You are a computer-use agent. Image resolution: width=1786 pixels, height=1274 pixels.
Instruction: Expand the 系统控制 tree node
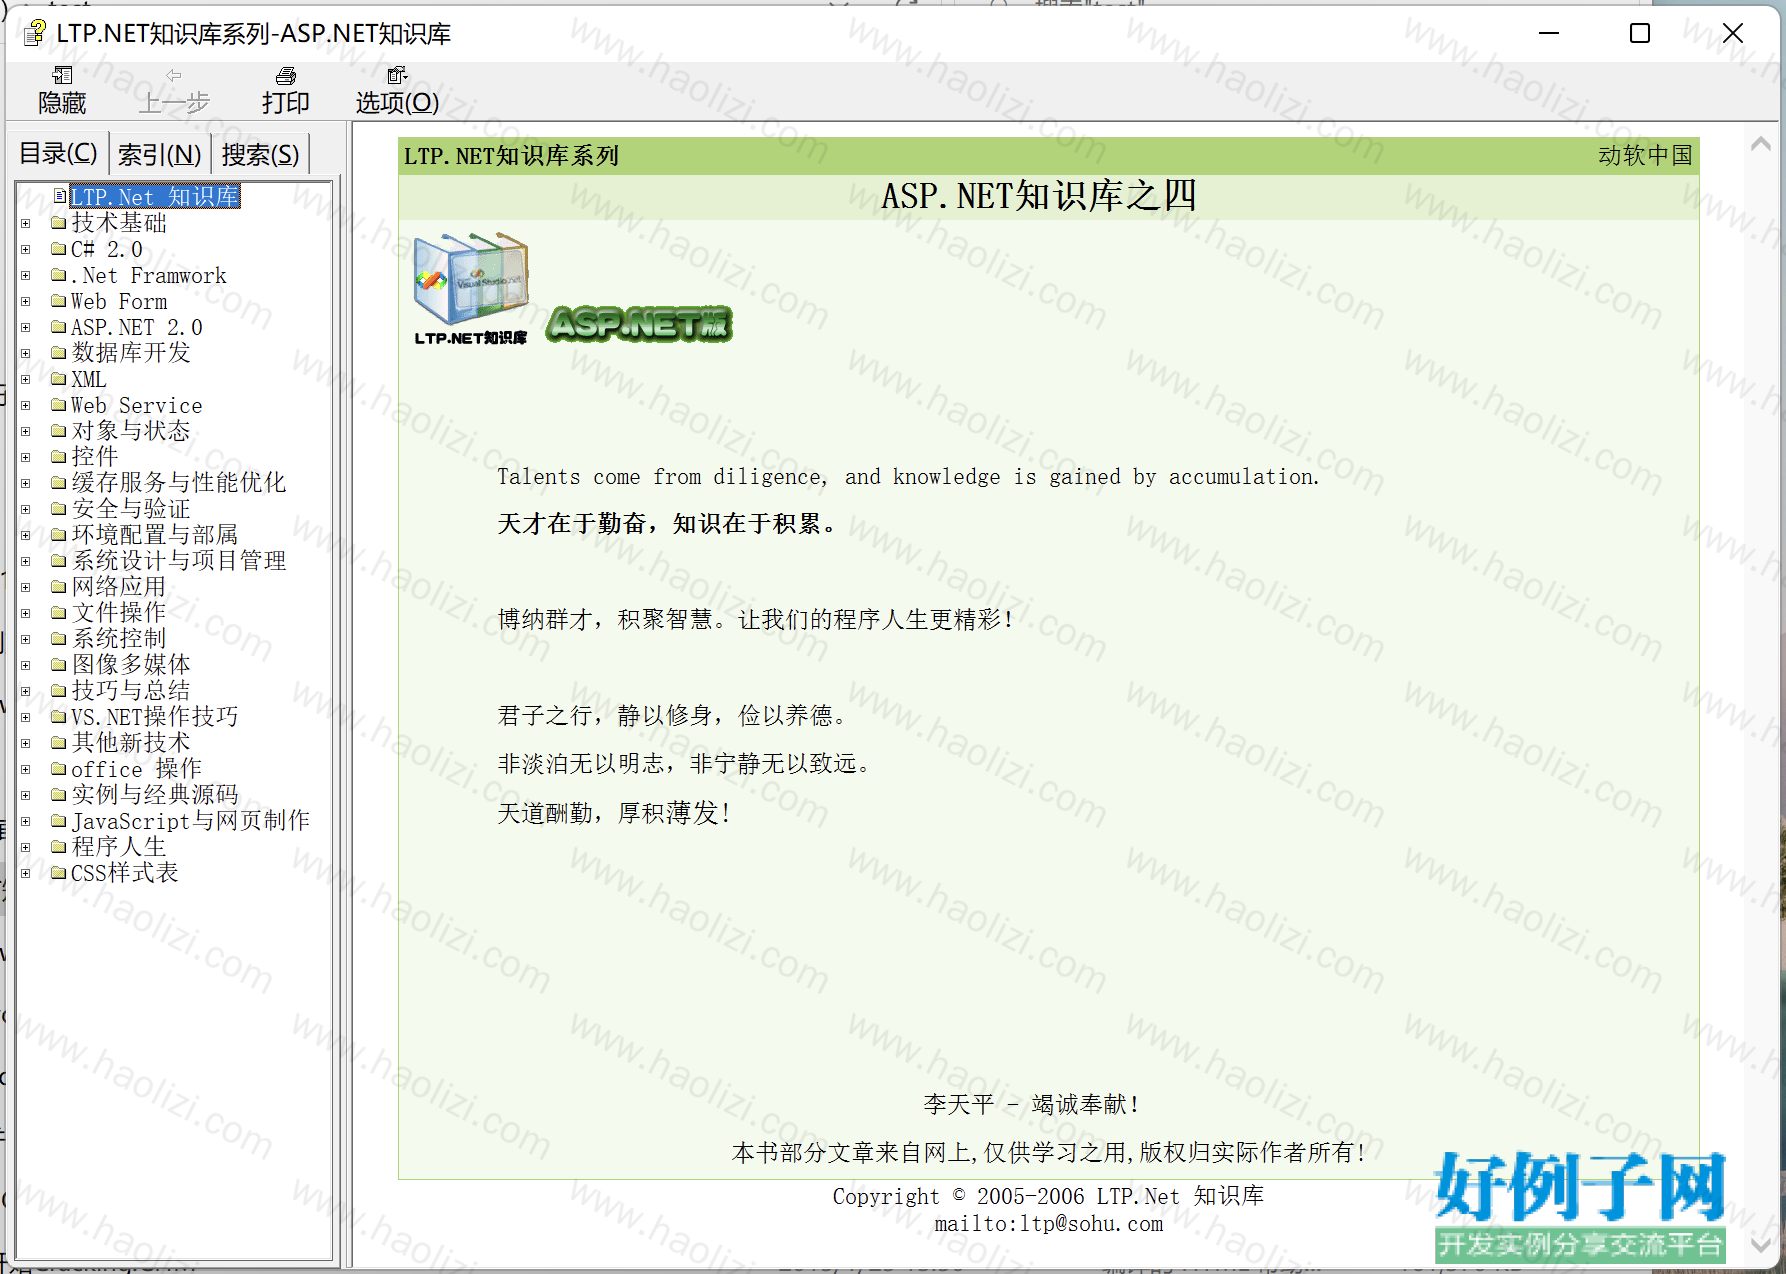26,639
